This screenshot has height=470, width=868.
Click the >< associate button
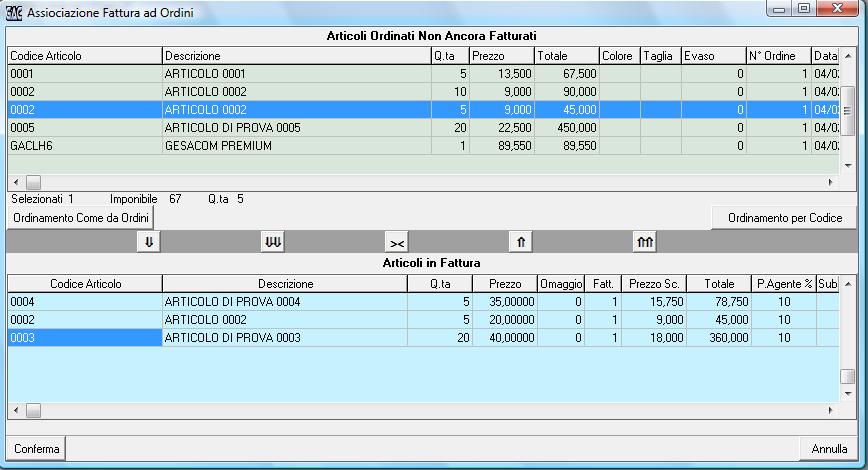(x=397, y=242)
